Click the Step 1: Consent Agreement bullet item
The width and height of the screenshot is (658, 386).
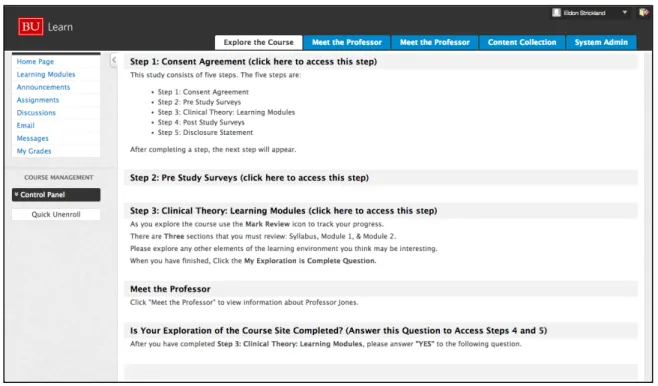(203, 92)
